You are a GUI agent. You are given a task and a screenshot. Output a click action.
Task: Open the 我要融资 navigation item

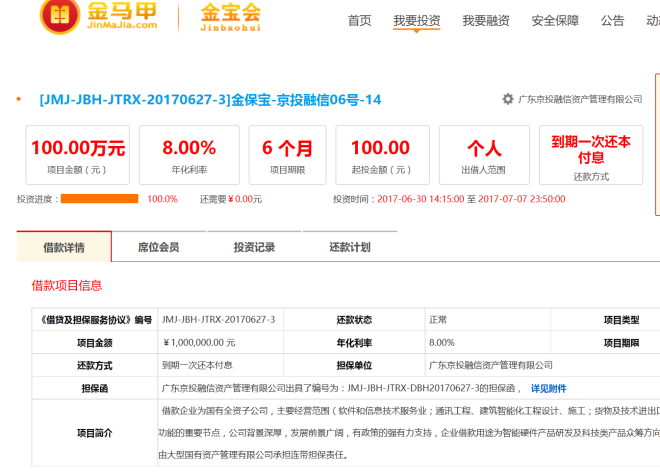pyautogui.click(x=486, y=20)
